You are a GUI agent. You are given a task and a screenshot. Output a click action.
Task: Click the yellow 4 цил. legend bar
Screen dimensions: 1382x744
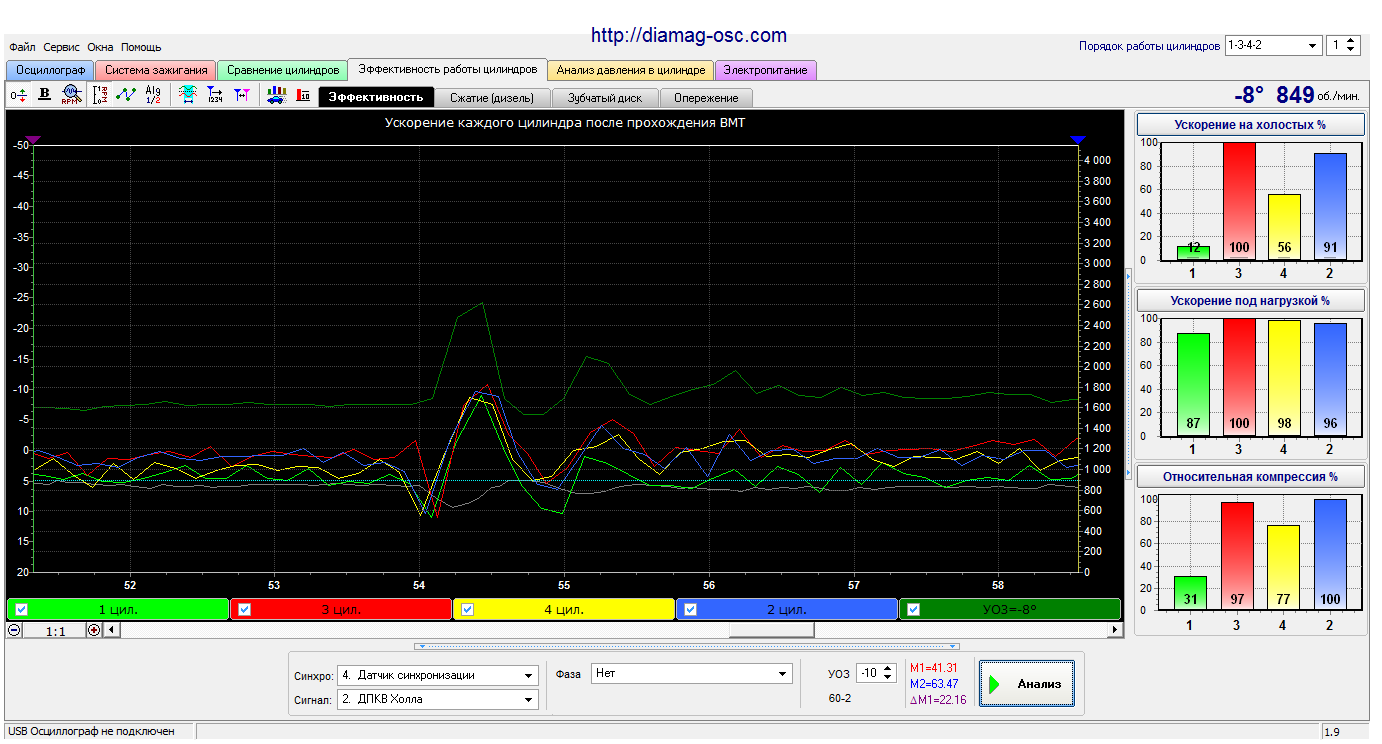(564, 609)
